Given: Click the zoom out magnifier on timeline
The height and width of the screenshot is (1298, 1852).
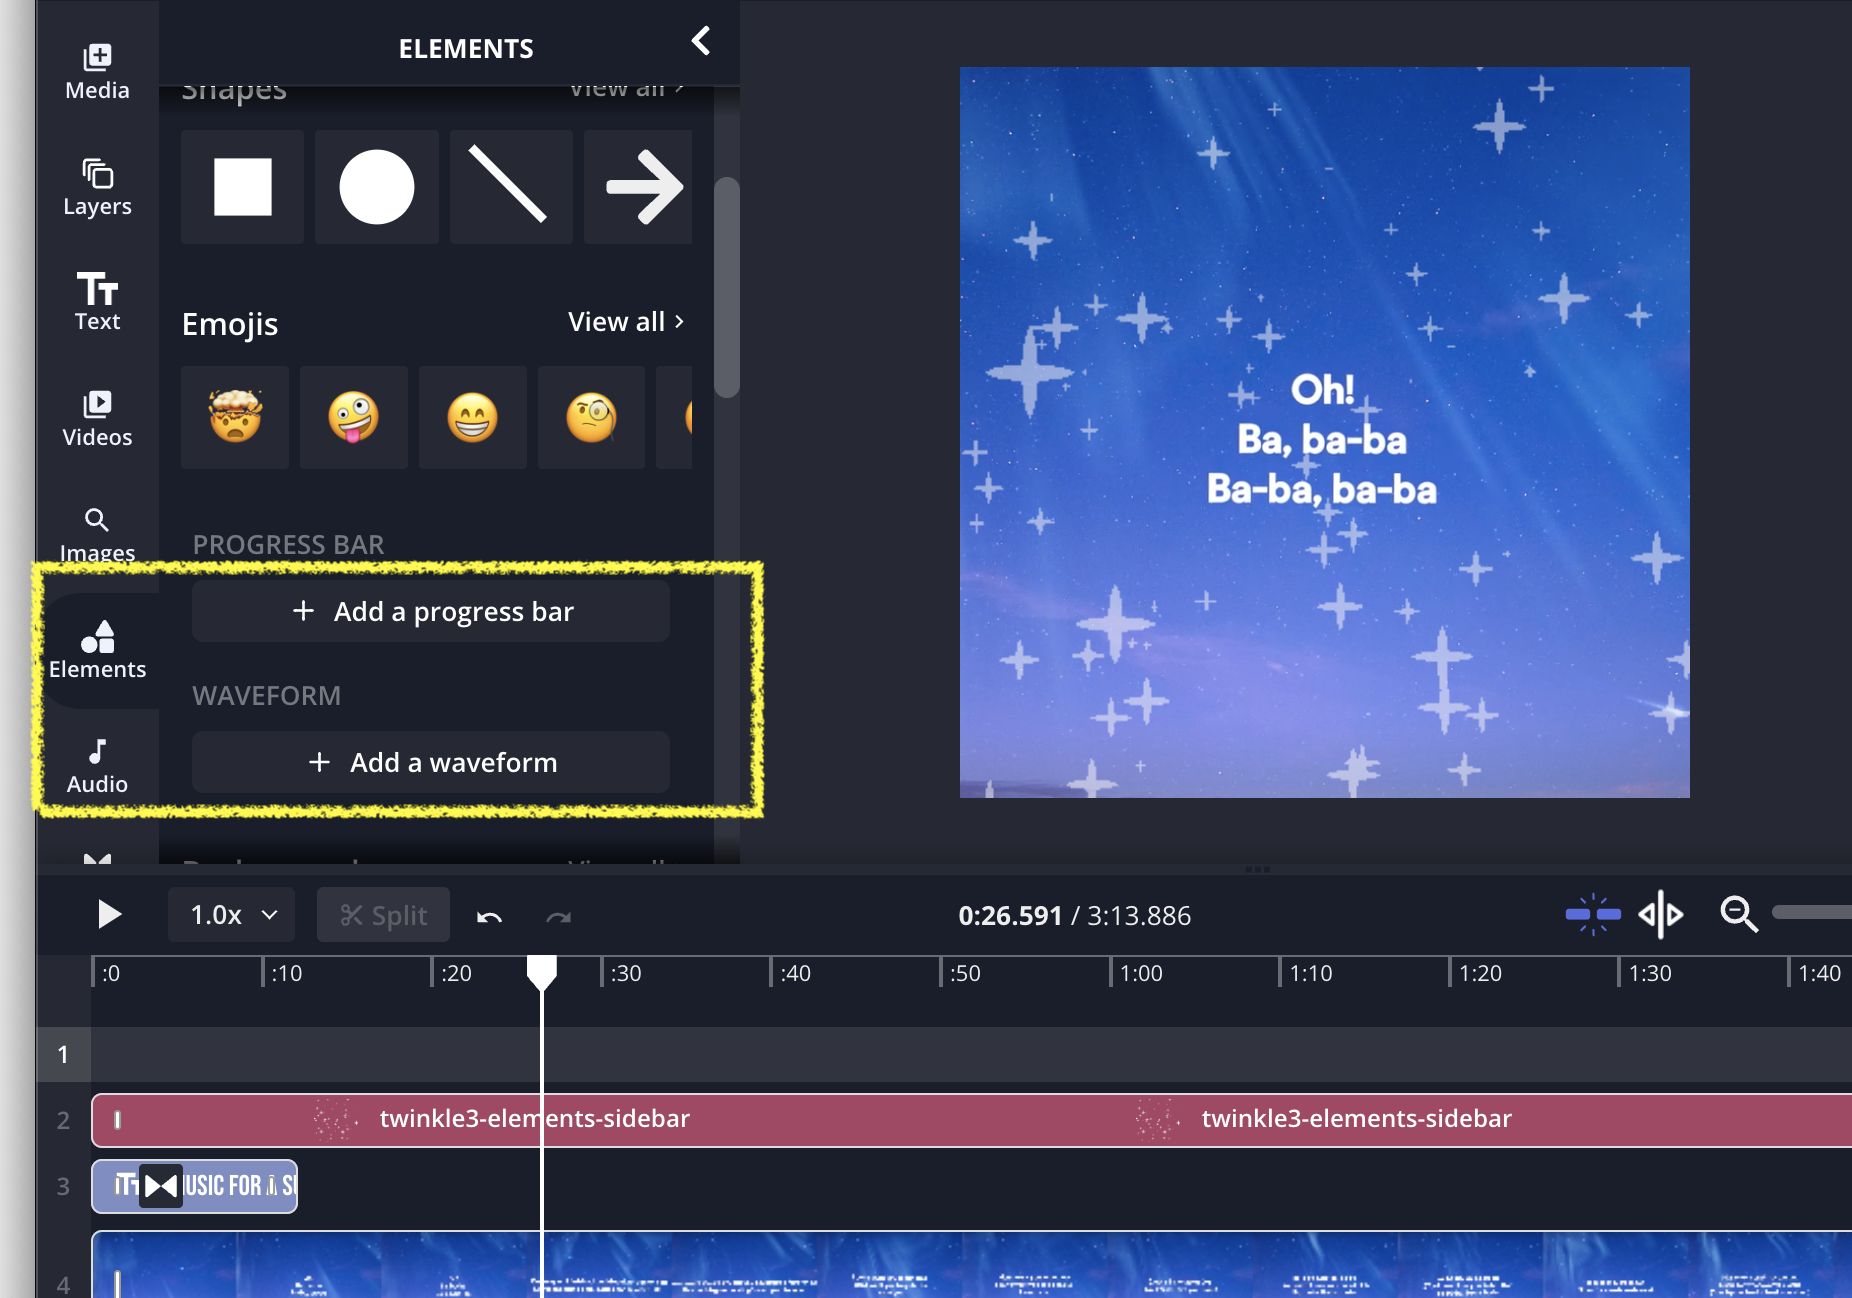Looking at the screenshot, I should pos(1738,914).
